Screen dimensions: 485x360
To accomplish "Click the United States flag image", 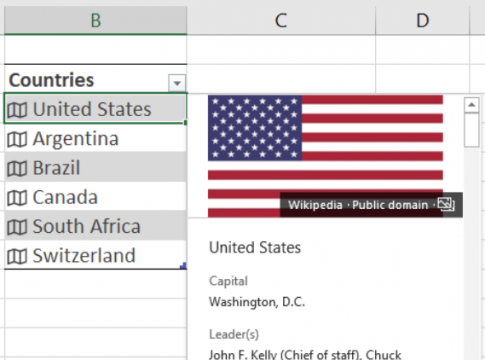I will point(325,156).
